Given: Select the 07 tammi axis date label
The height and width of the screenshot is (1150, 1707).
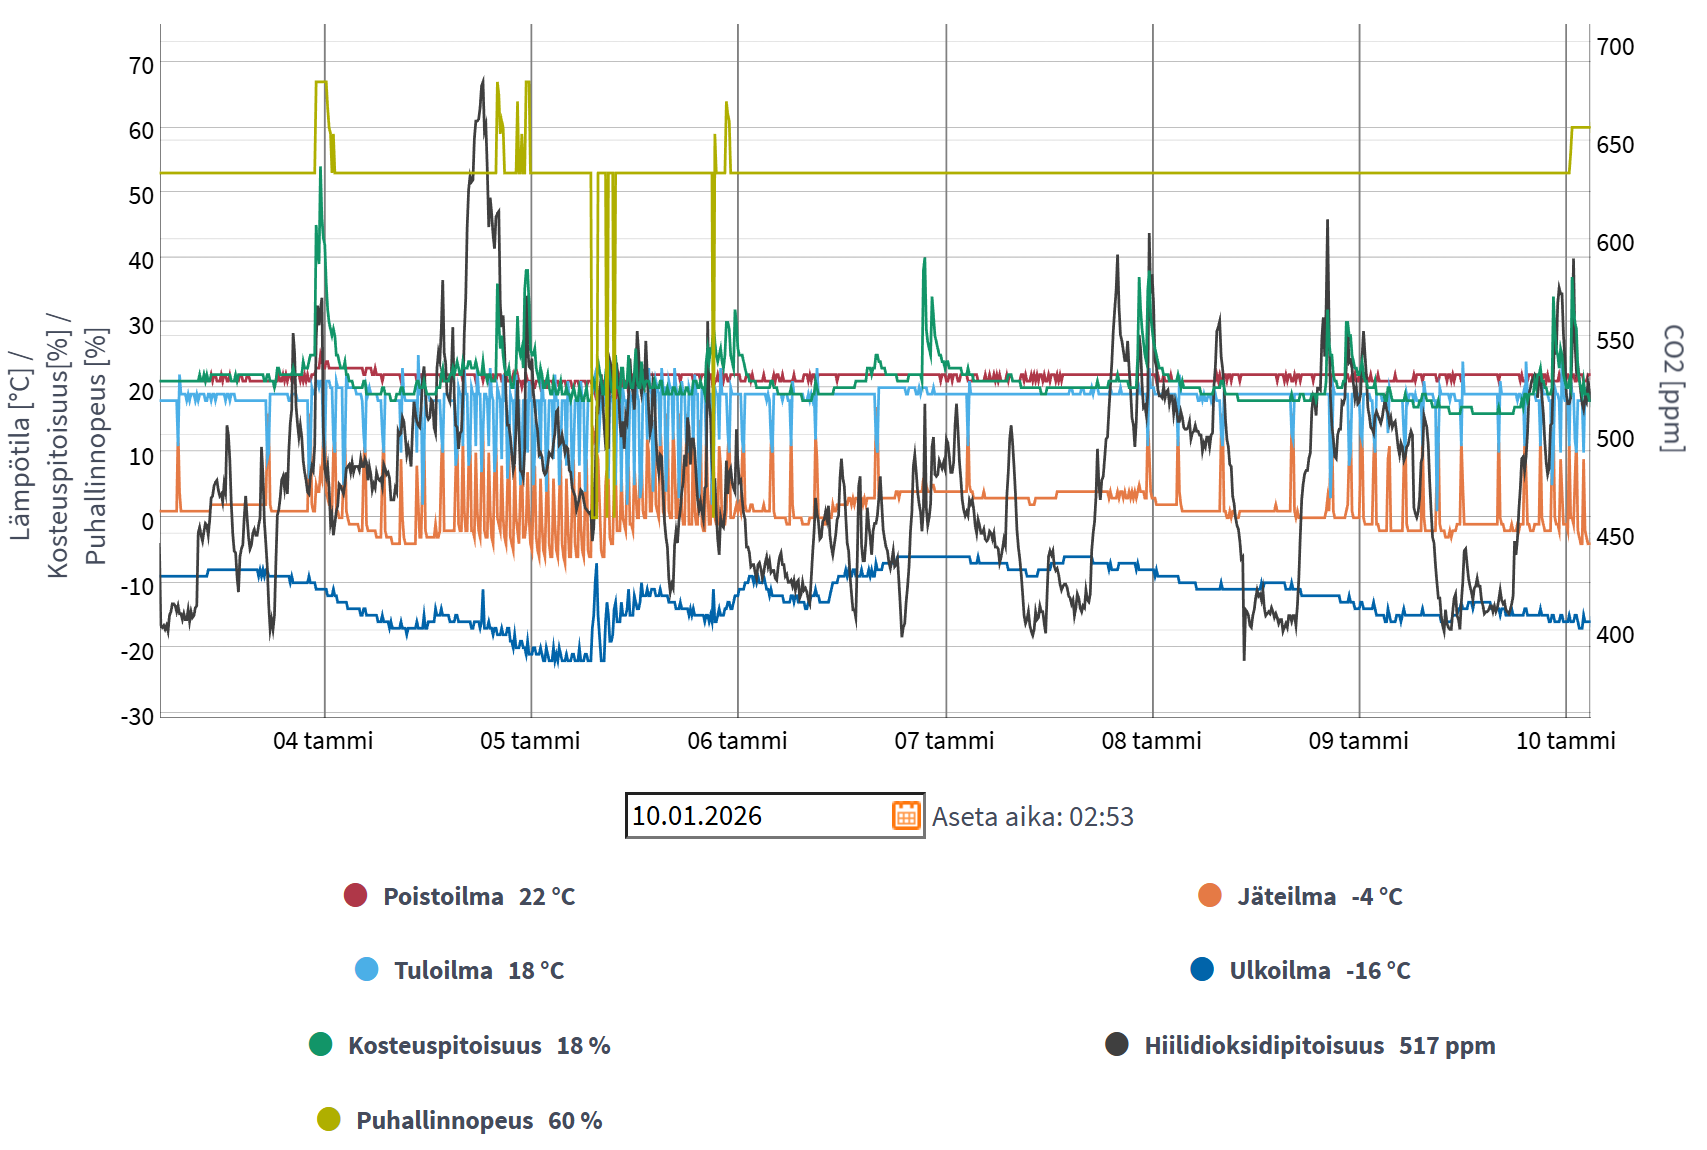Looking at the screenshot, I should [x=944, y=741].
